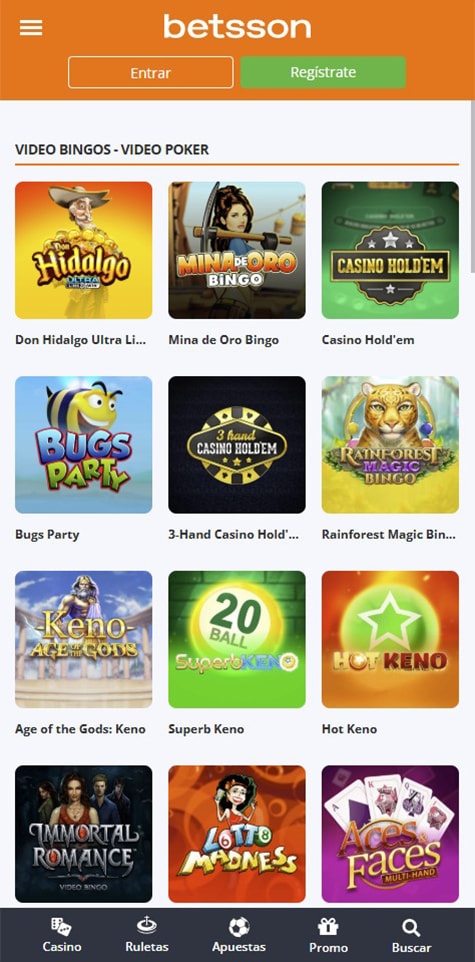Click the Regístrate button
Screen dimensions: 475x962
(323, 72)
